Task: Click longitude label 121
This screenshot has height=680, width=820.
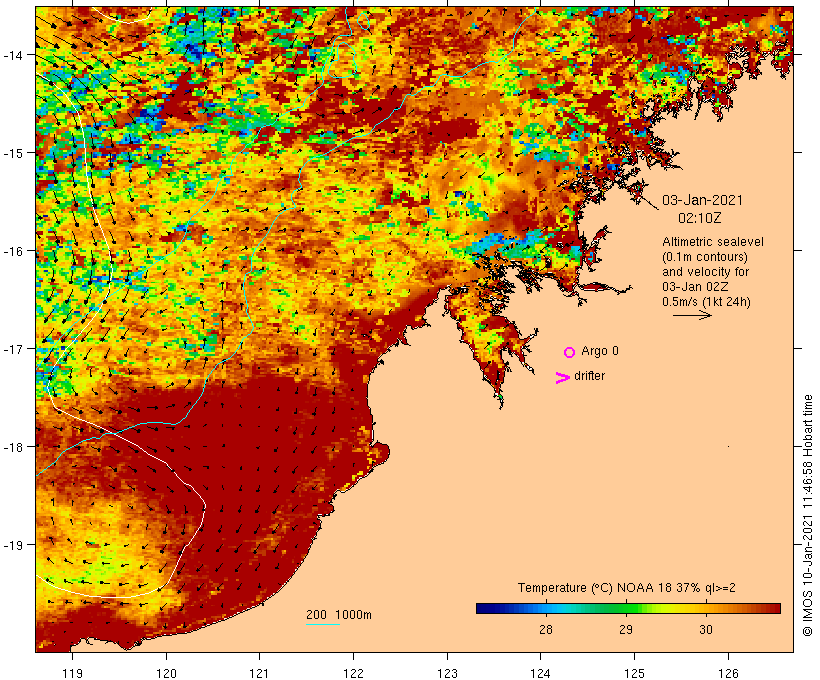Action: [x=259, y=673]
